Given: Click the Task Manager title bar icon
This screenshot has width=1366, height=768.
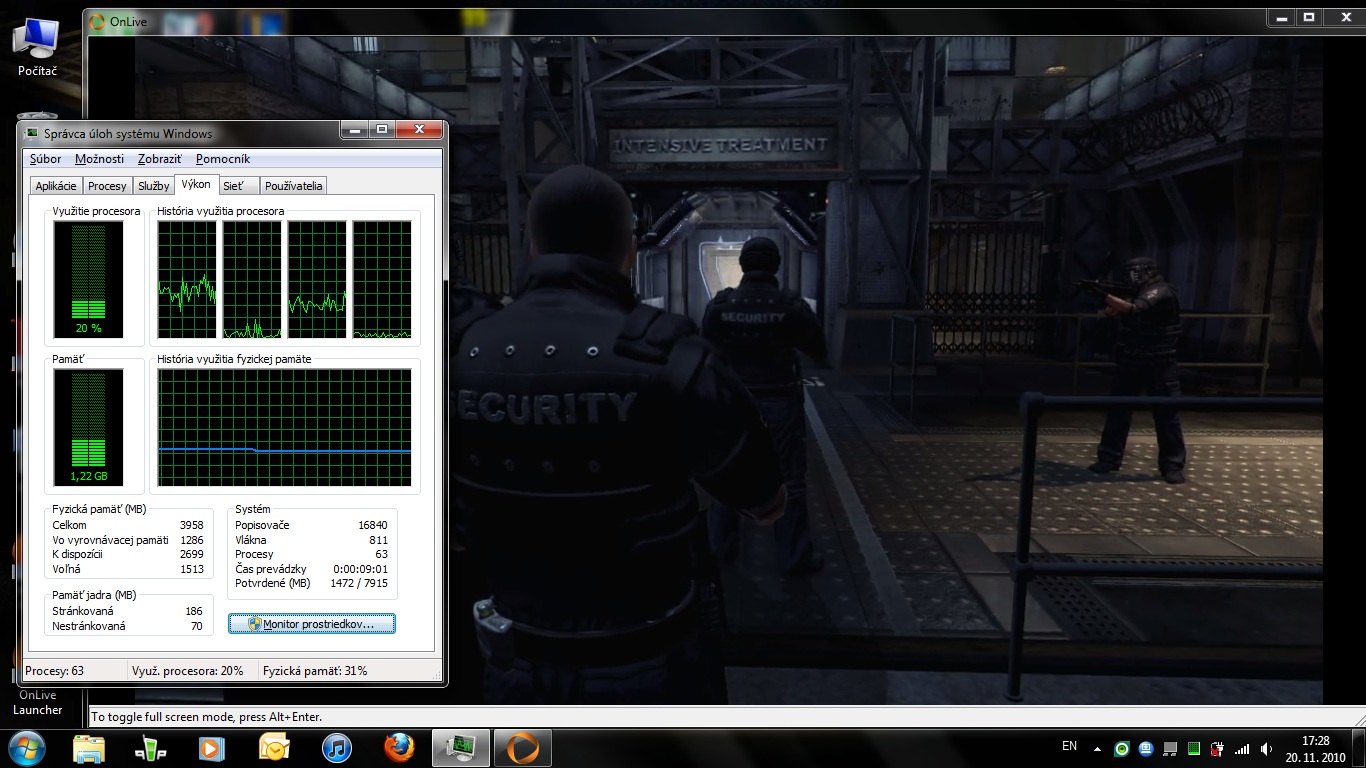Looking at the screenshot, I should pos(33,133).
